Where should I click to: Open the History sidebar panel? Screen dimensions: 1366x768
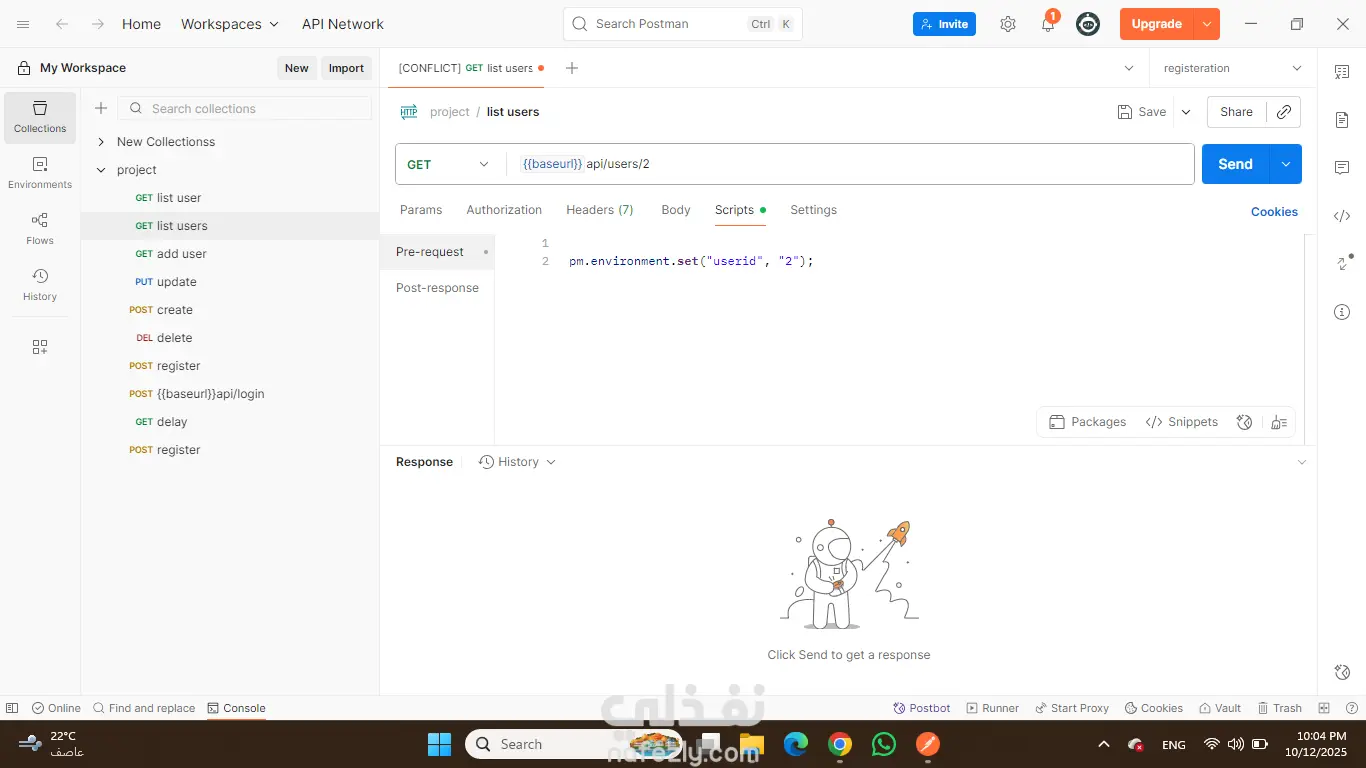click(x=40, y=285)
